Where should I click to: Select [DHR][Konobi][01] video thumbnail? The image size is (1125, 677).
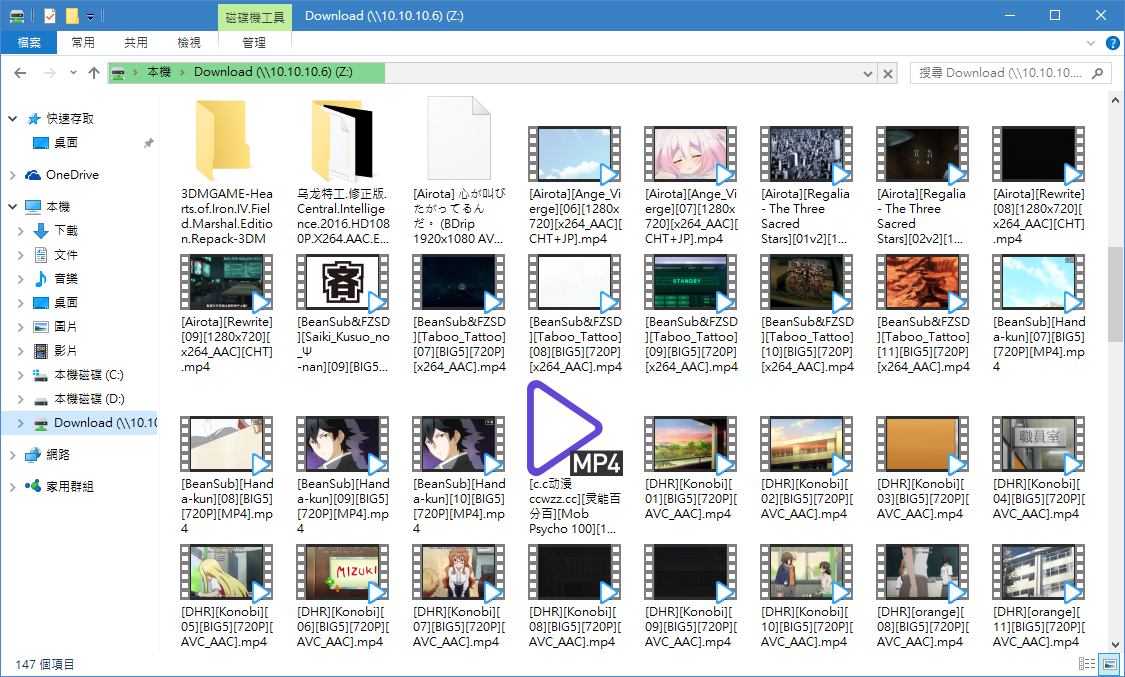[x=690, y=445]
